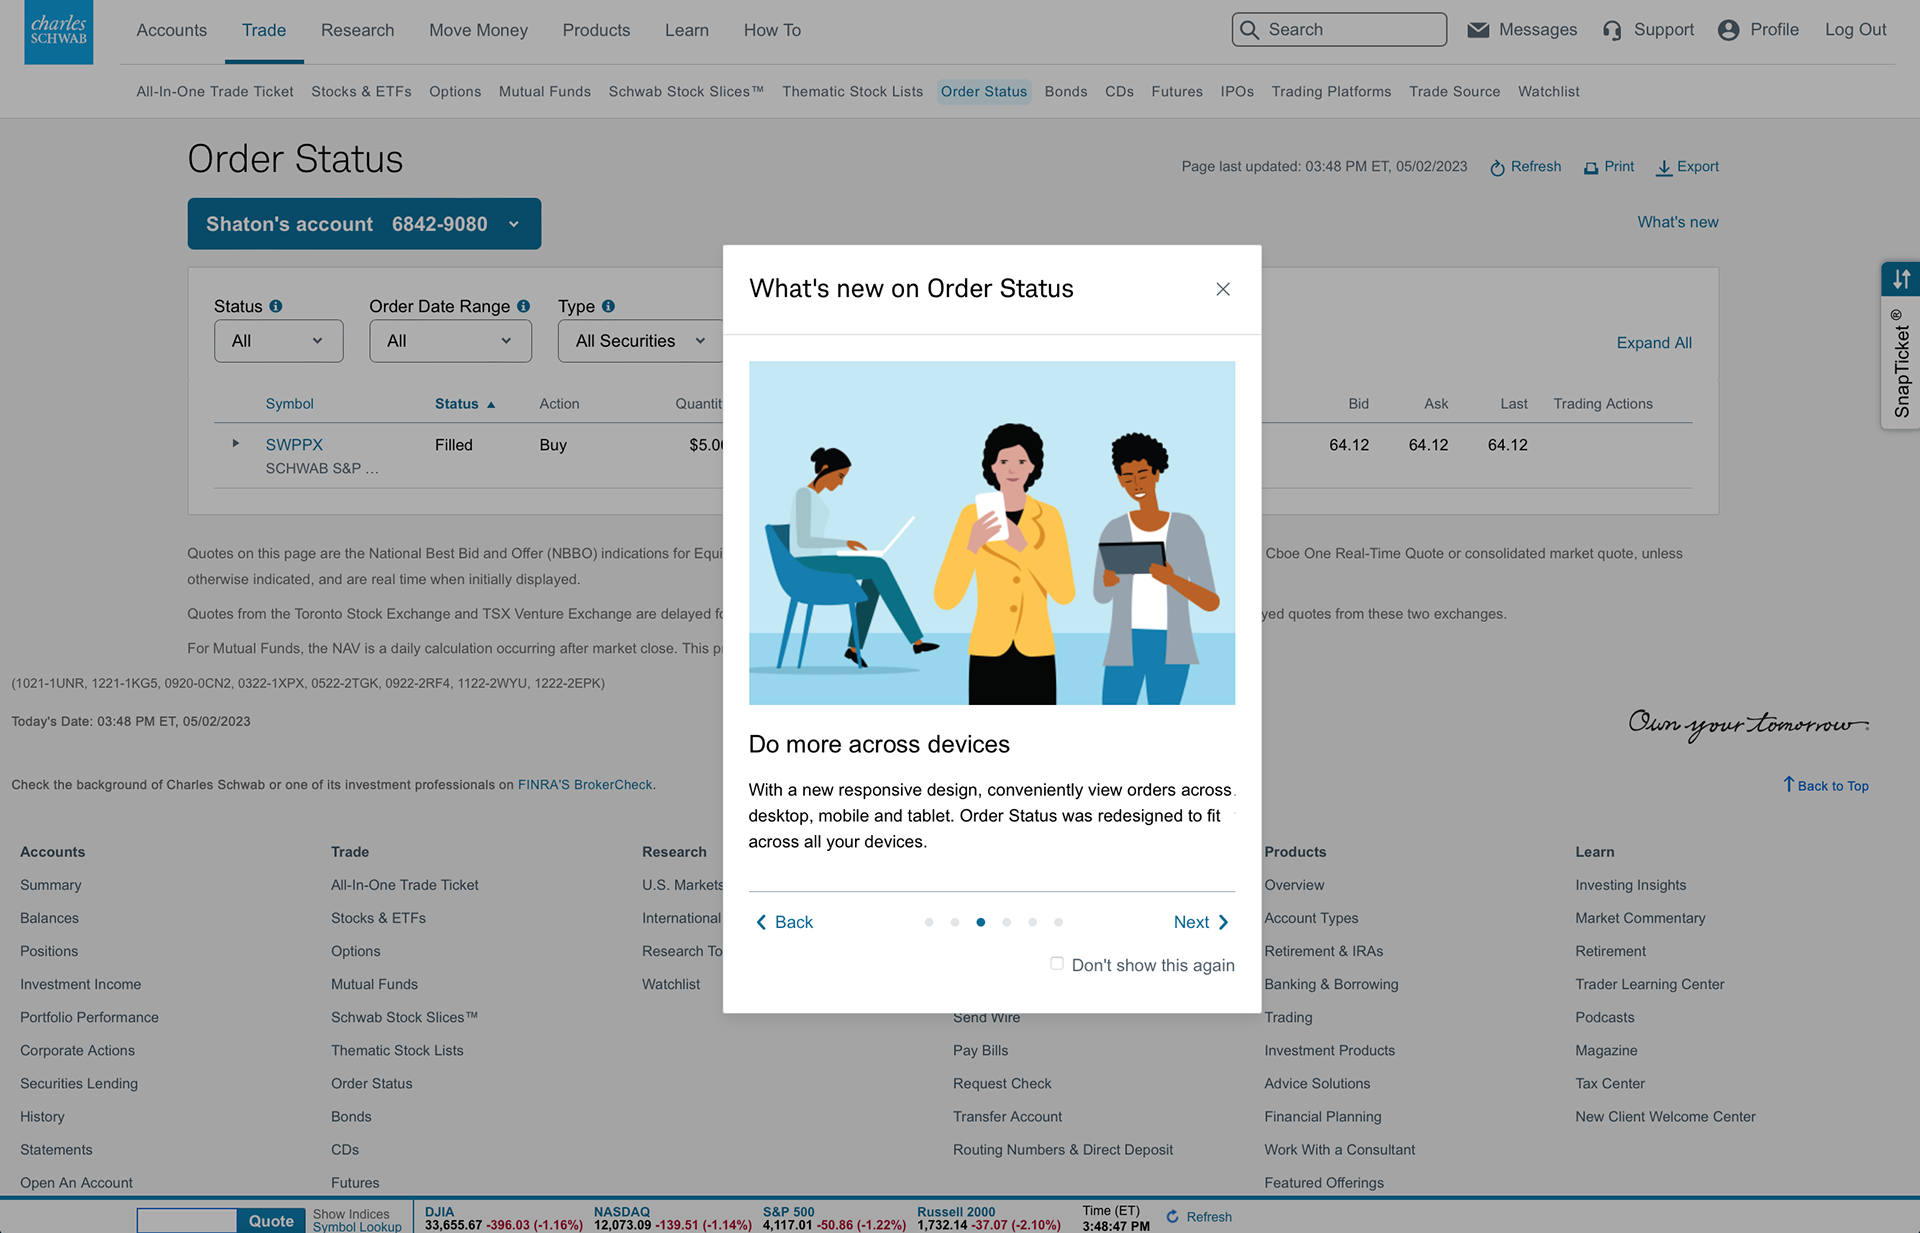Click the Type info icon

608,306
